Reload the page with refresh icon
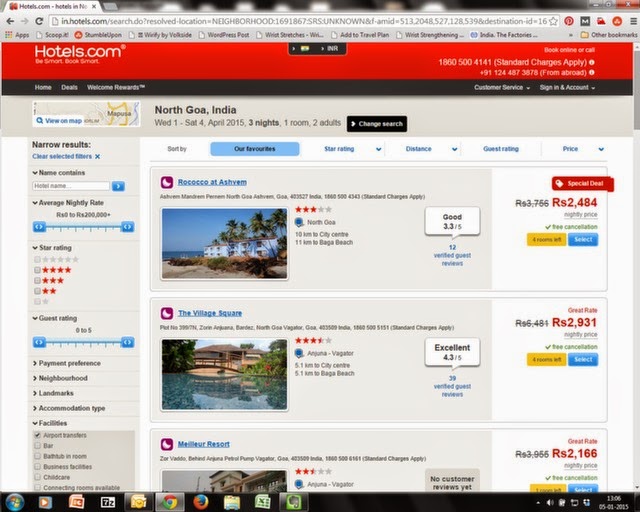The image size is (640, 512). pyautogui.click(x=39, y=21)
